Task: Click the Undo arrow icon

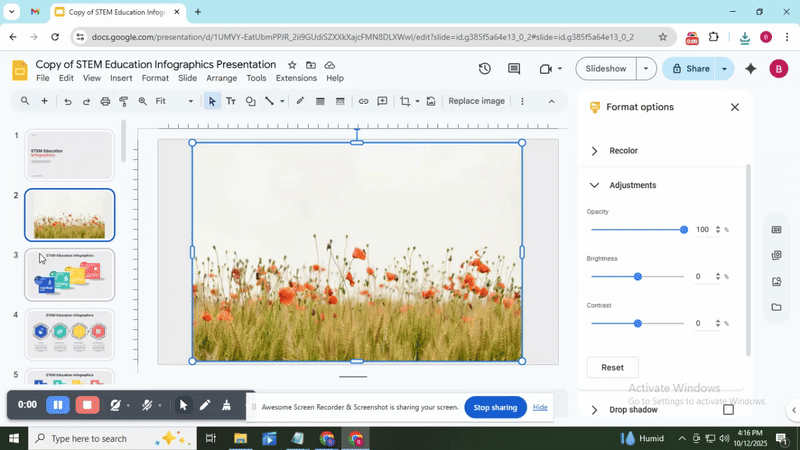Action: pos(68,101)
